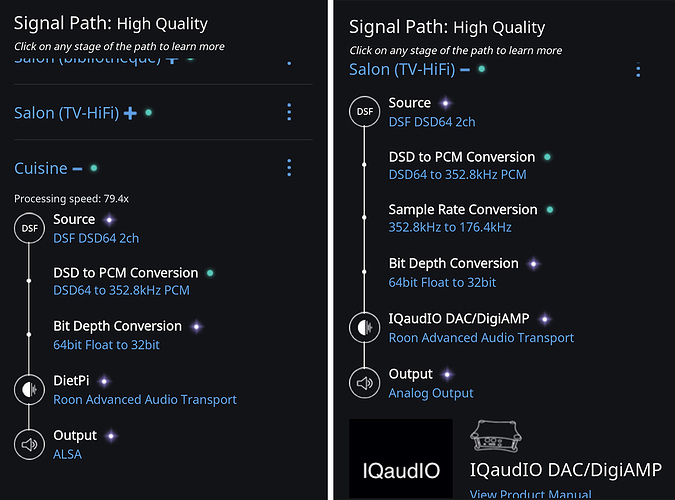Click the Analog Output speaker icon
Viewport: 675px width, 500px height.
click(x=365, y=383)
